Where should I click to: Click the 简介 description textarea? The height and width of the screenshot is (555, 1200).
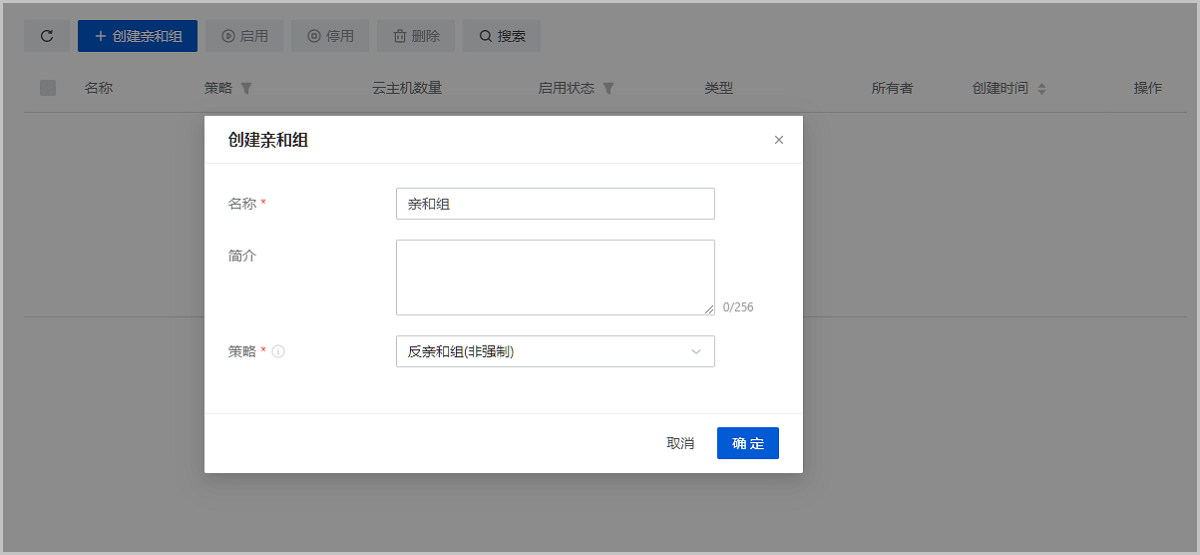(x=555, y=277)
